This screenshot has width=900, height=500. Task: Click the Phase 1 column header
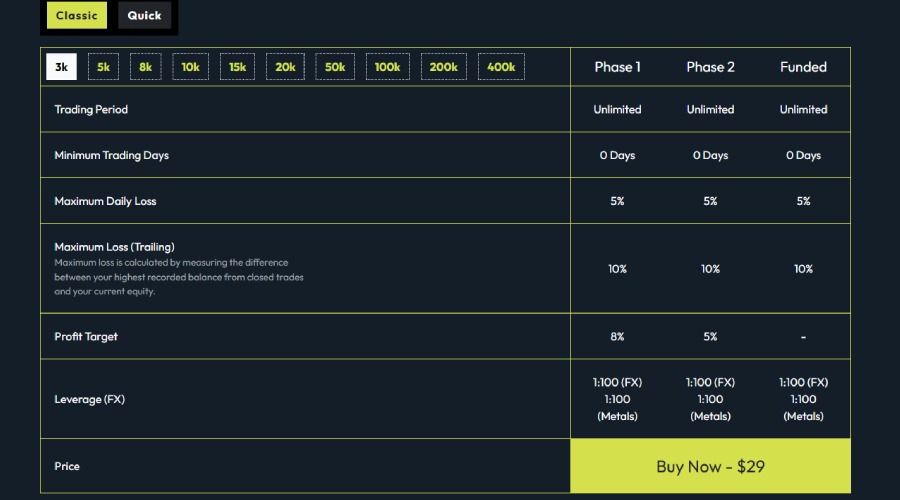617,67
